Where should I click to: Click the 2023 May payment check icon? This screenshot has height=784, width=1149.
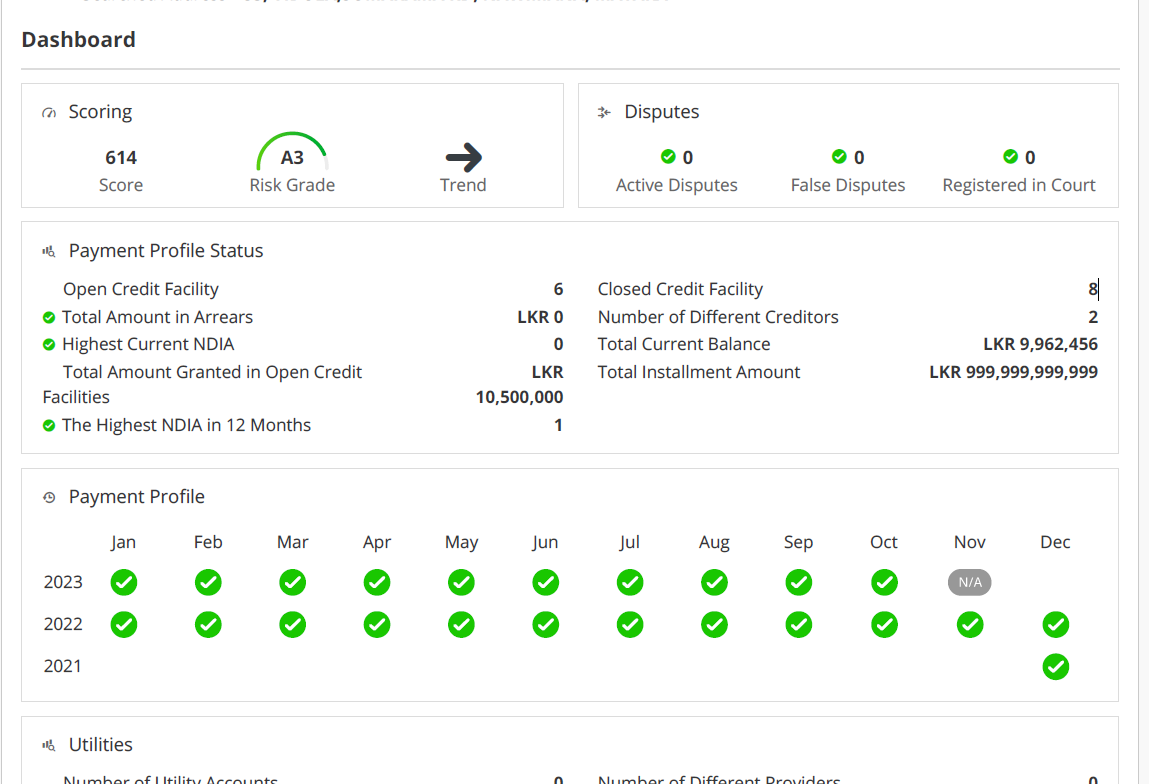(461, 583)
